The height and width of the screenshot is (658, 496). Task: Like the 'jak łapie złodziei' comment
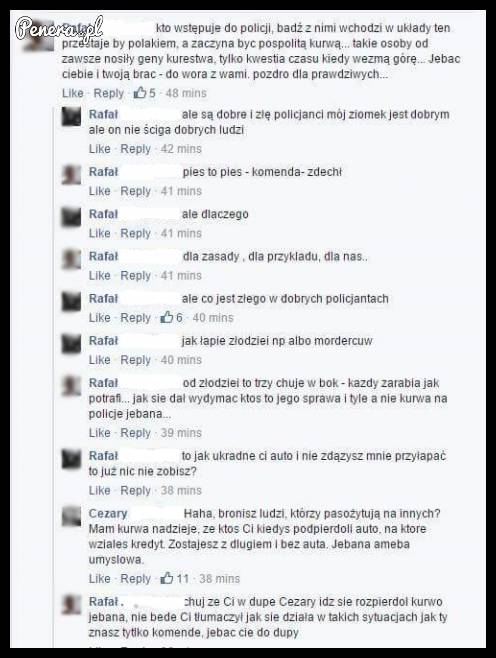click(x=99, y=360)
